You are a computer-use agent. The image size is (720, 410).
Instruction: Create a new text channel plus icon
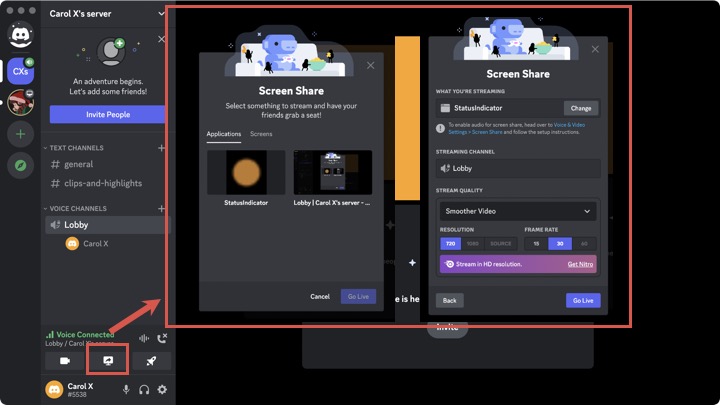(x=161, y=148)
